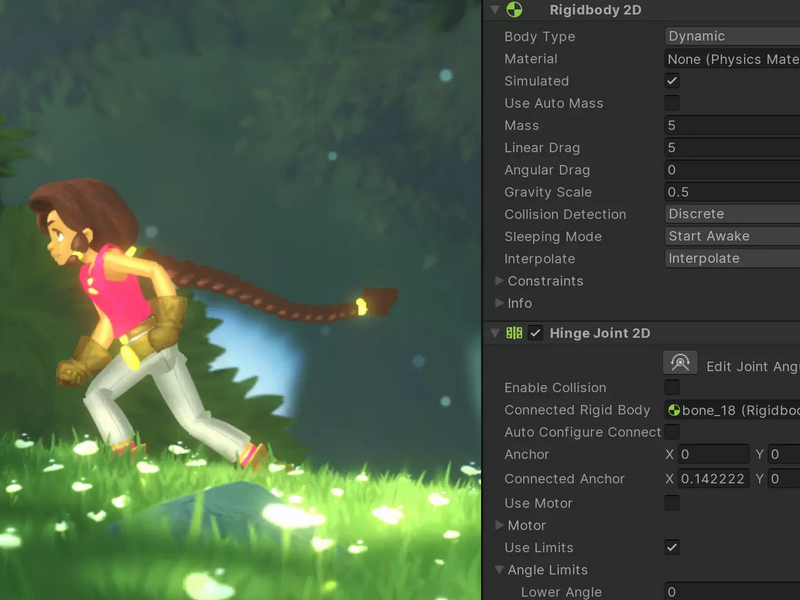Click the Connected Anchor X value field

coord(713,479)
